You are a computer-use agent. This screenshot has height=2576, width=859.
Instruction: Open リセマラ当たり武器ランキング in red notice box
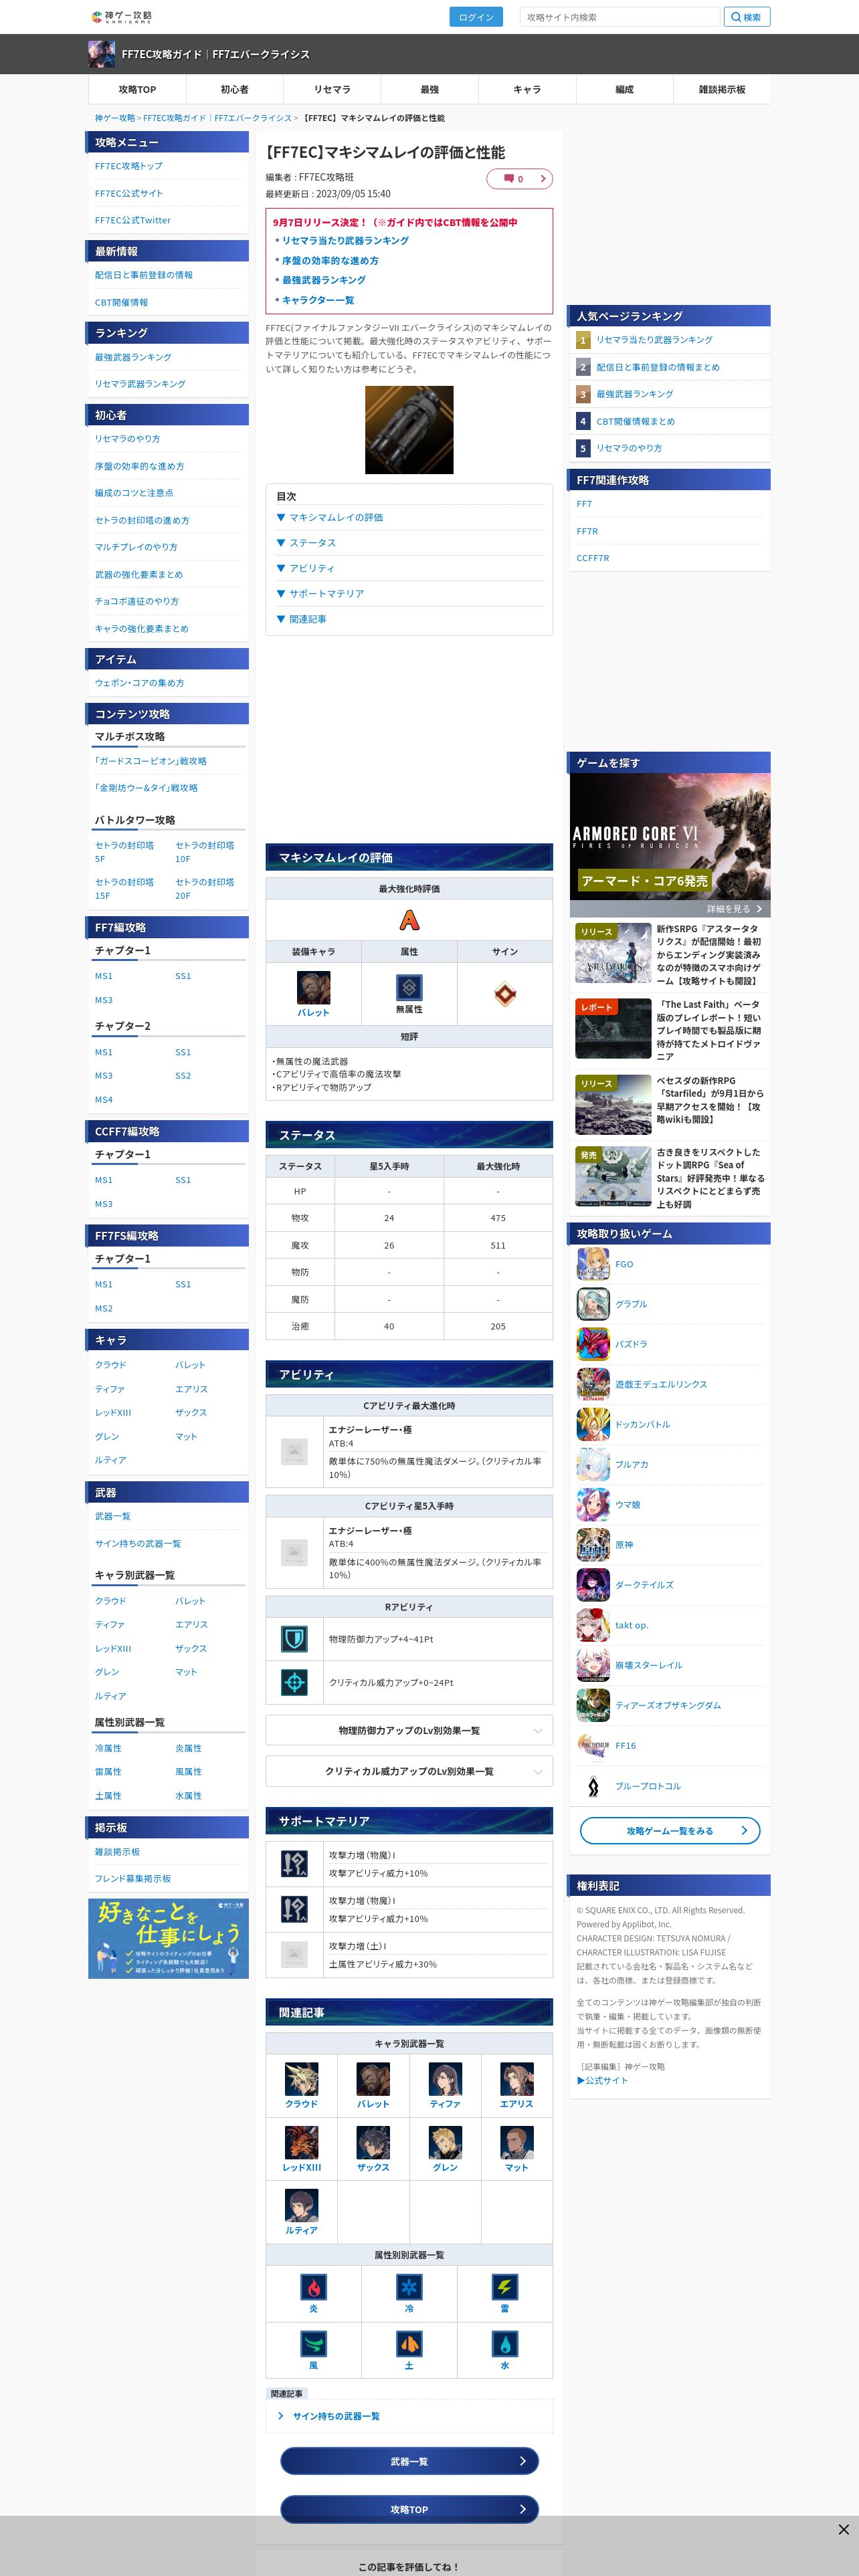(x=345, y=241)
